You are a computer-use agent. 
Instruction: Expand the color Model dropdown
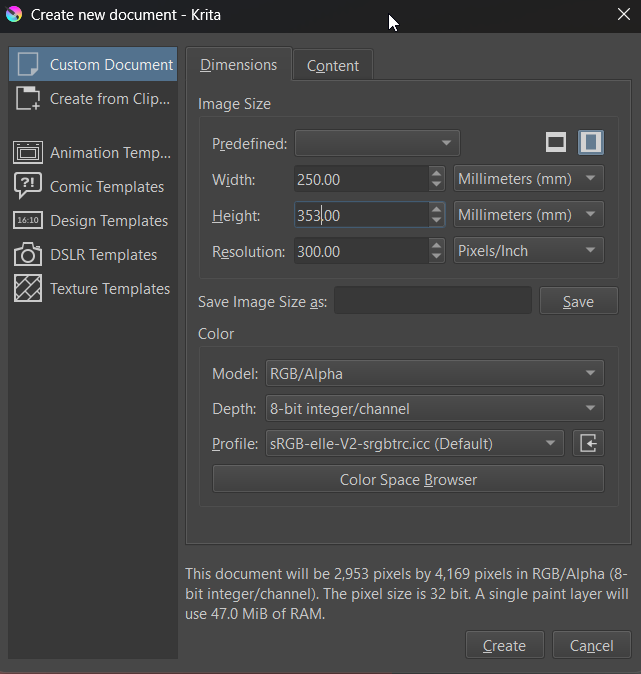(x=434, y=374)
